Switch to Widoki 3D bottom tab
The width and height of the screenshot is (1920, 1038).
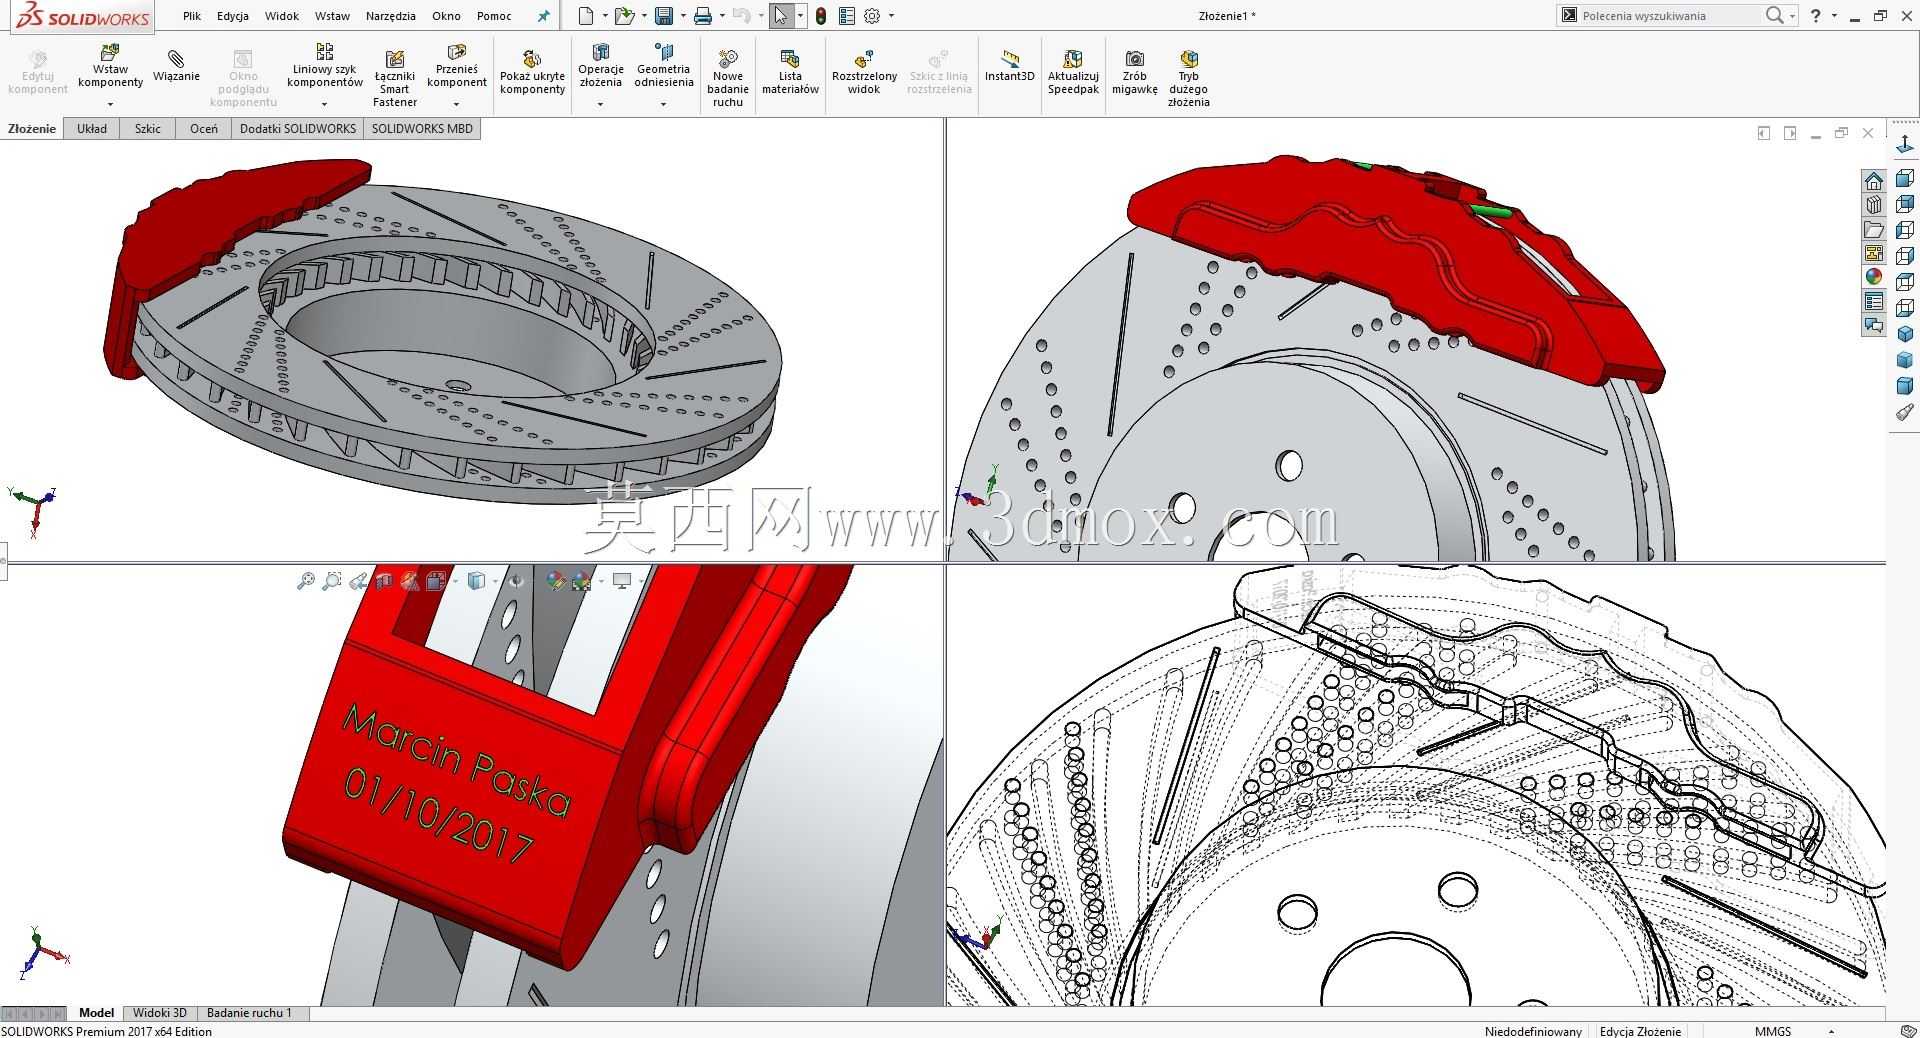tap(160, 1013)
